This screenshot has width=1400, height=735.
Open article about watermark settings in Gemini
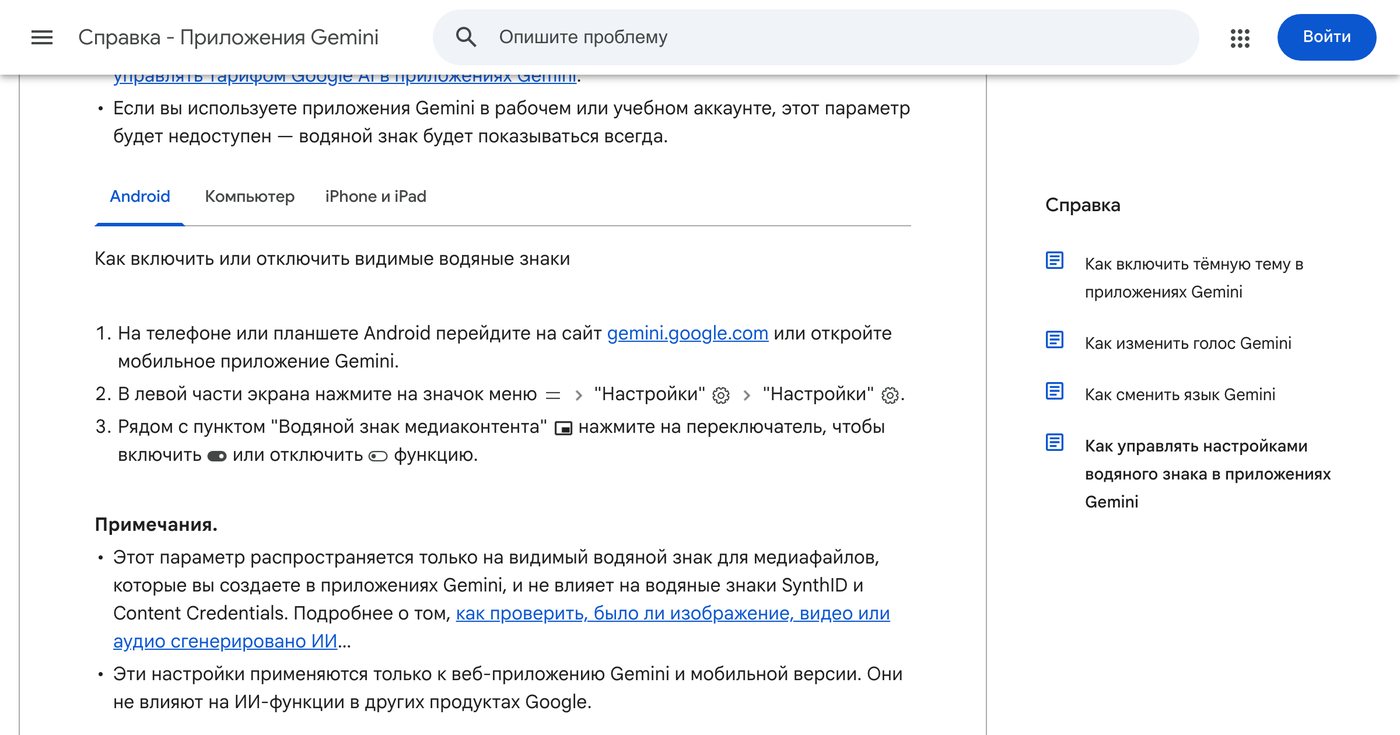[x=1208, y=474]
